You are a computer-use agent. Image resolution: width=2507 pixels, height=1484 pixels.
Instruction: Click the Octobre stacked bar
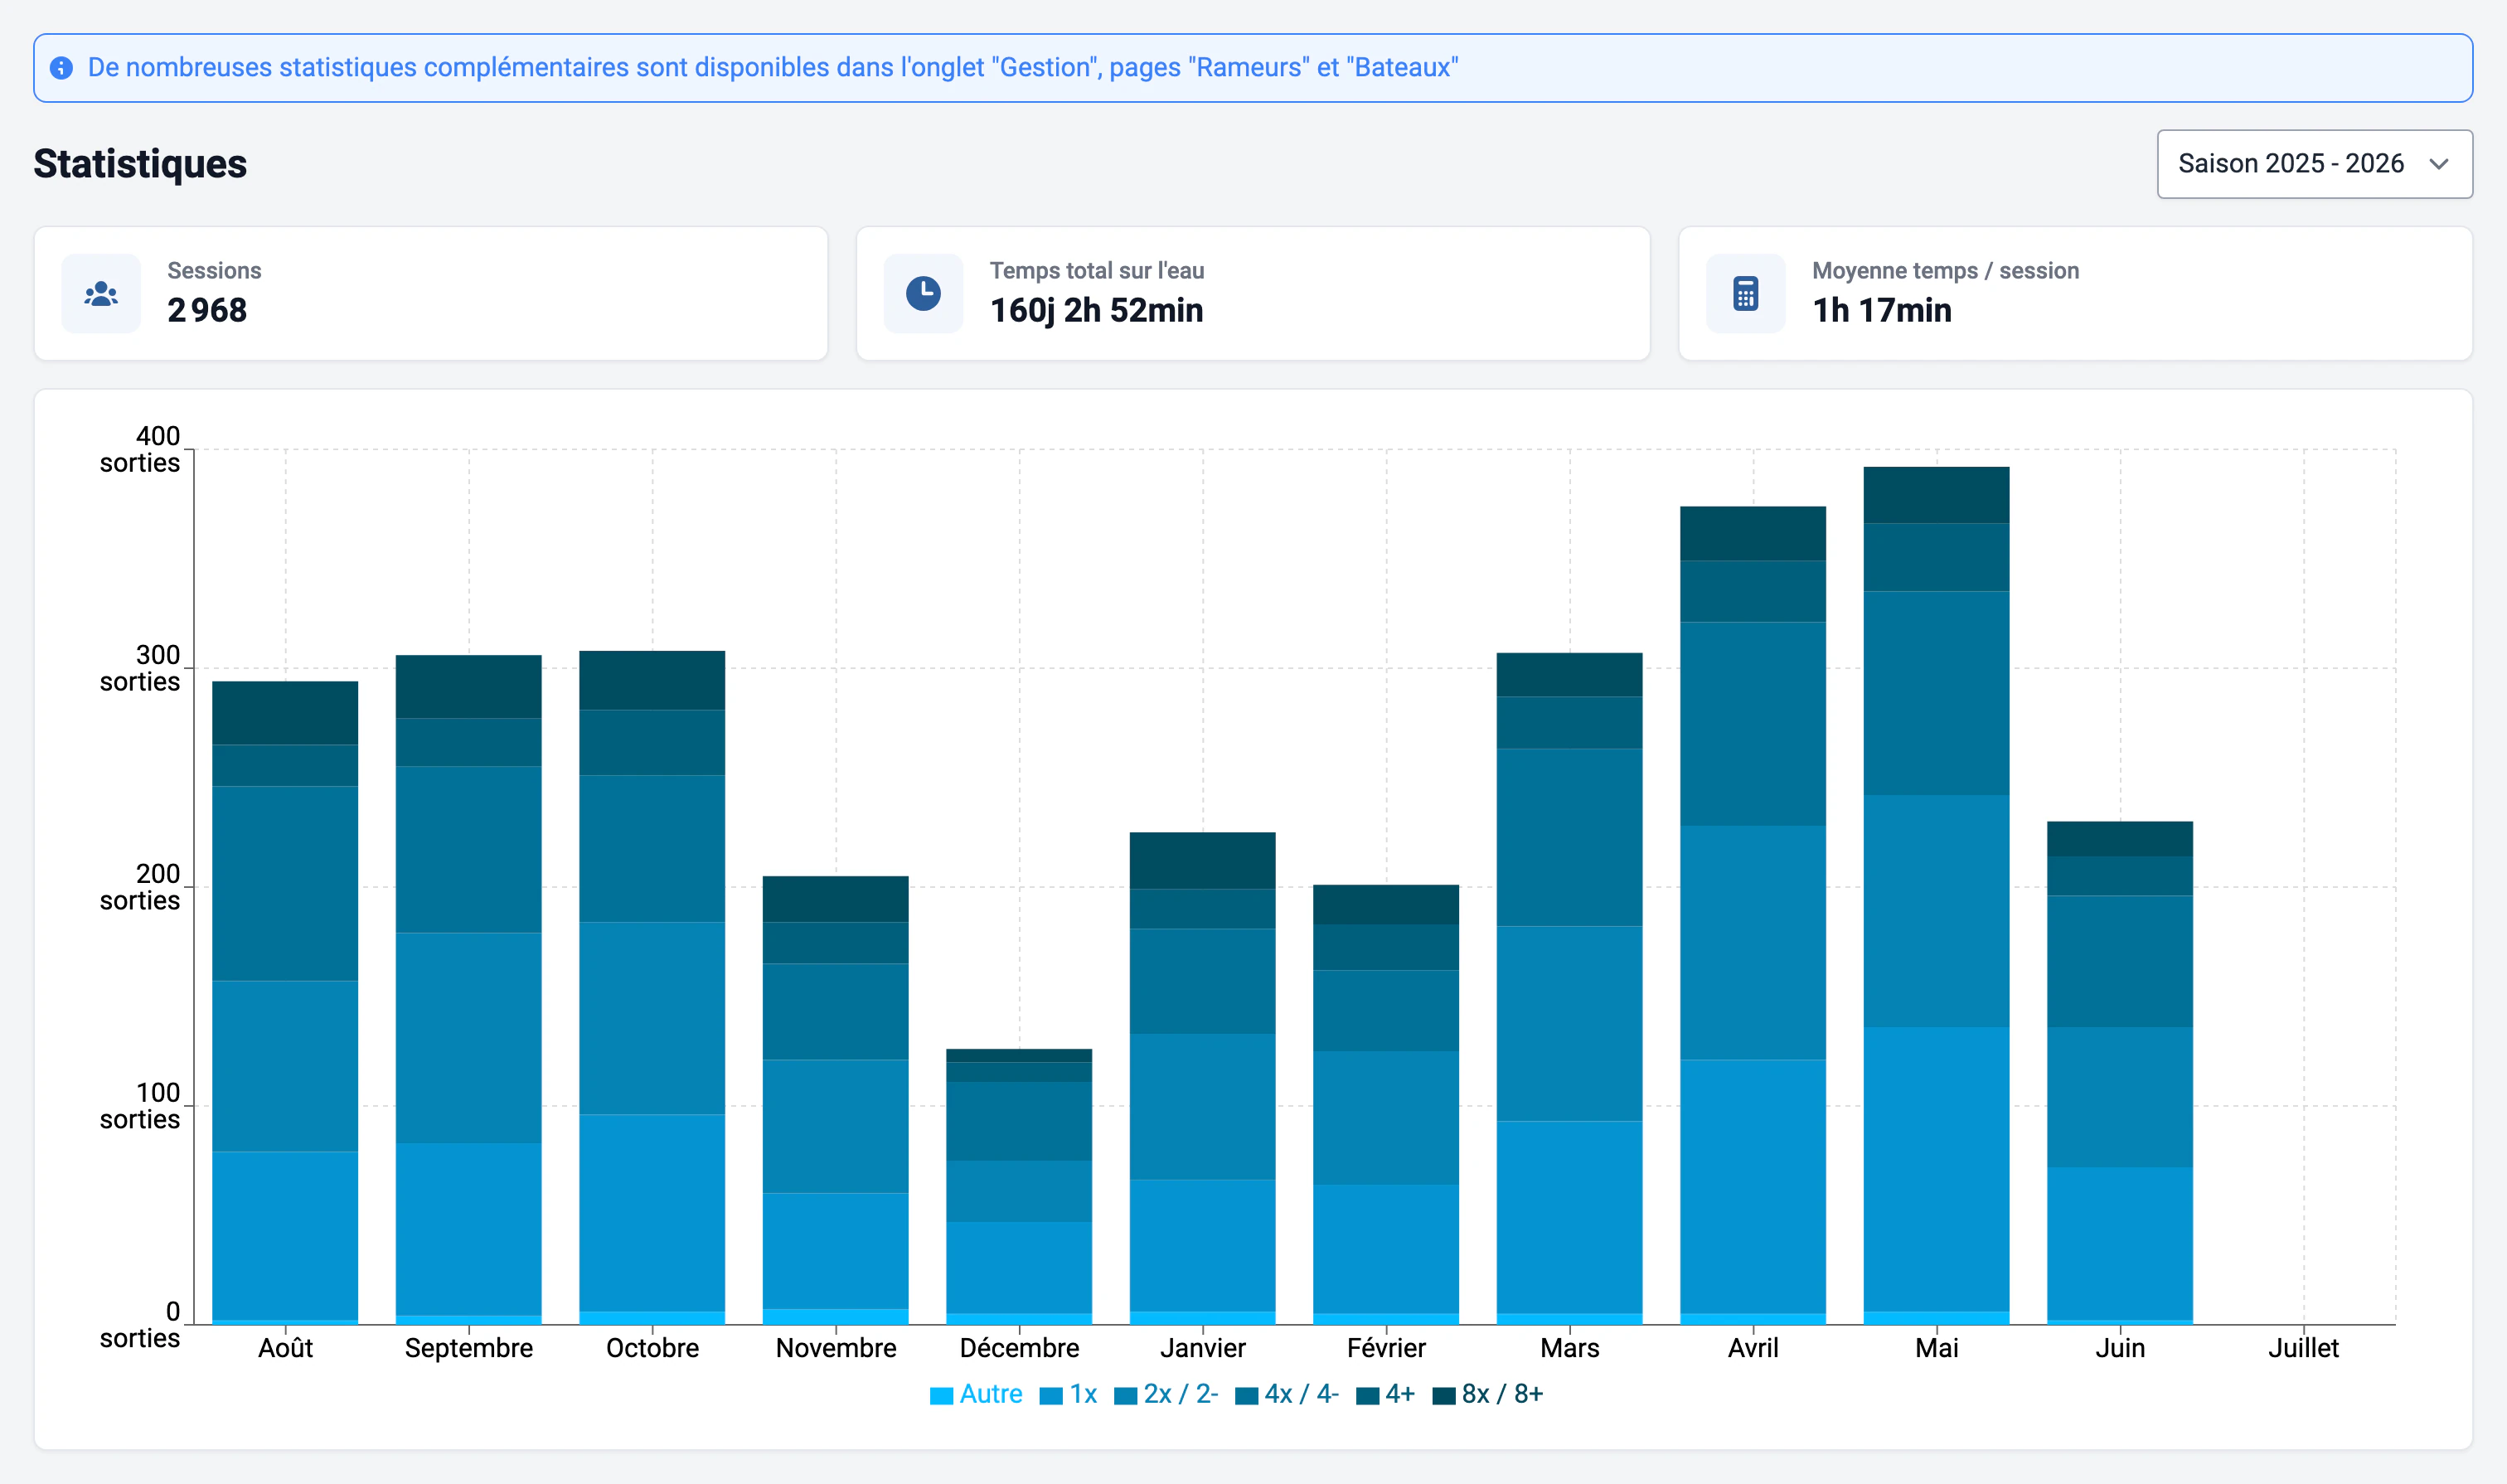click(652, 988)
